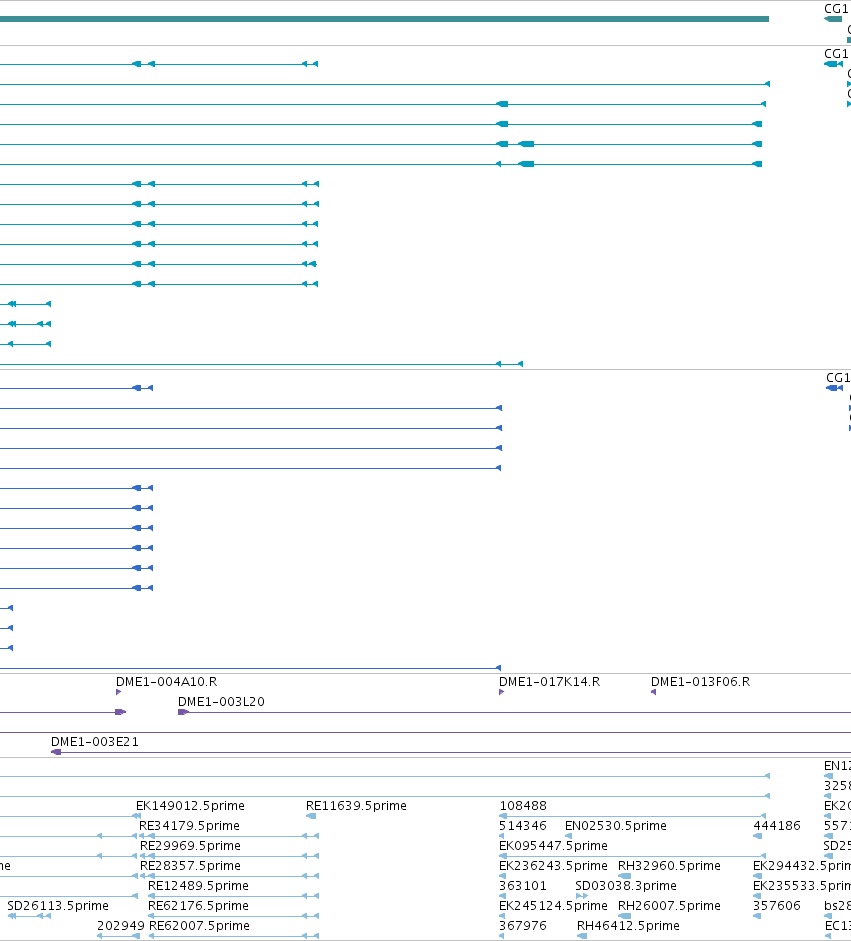Click the 514346 feature label
The image size is (851, 941).
point(523,826)
